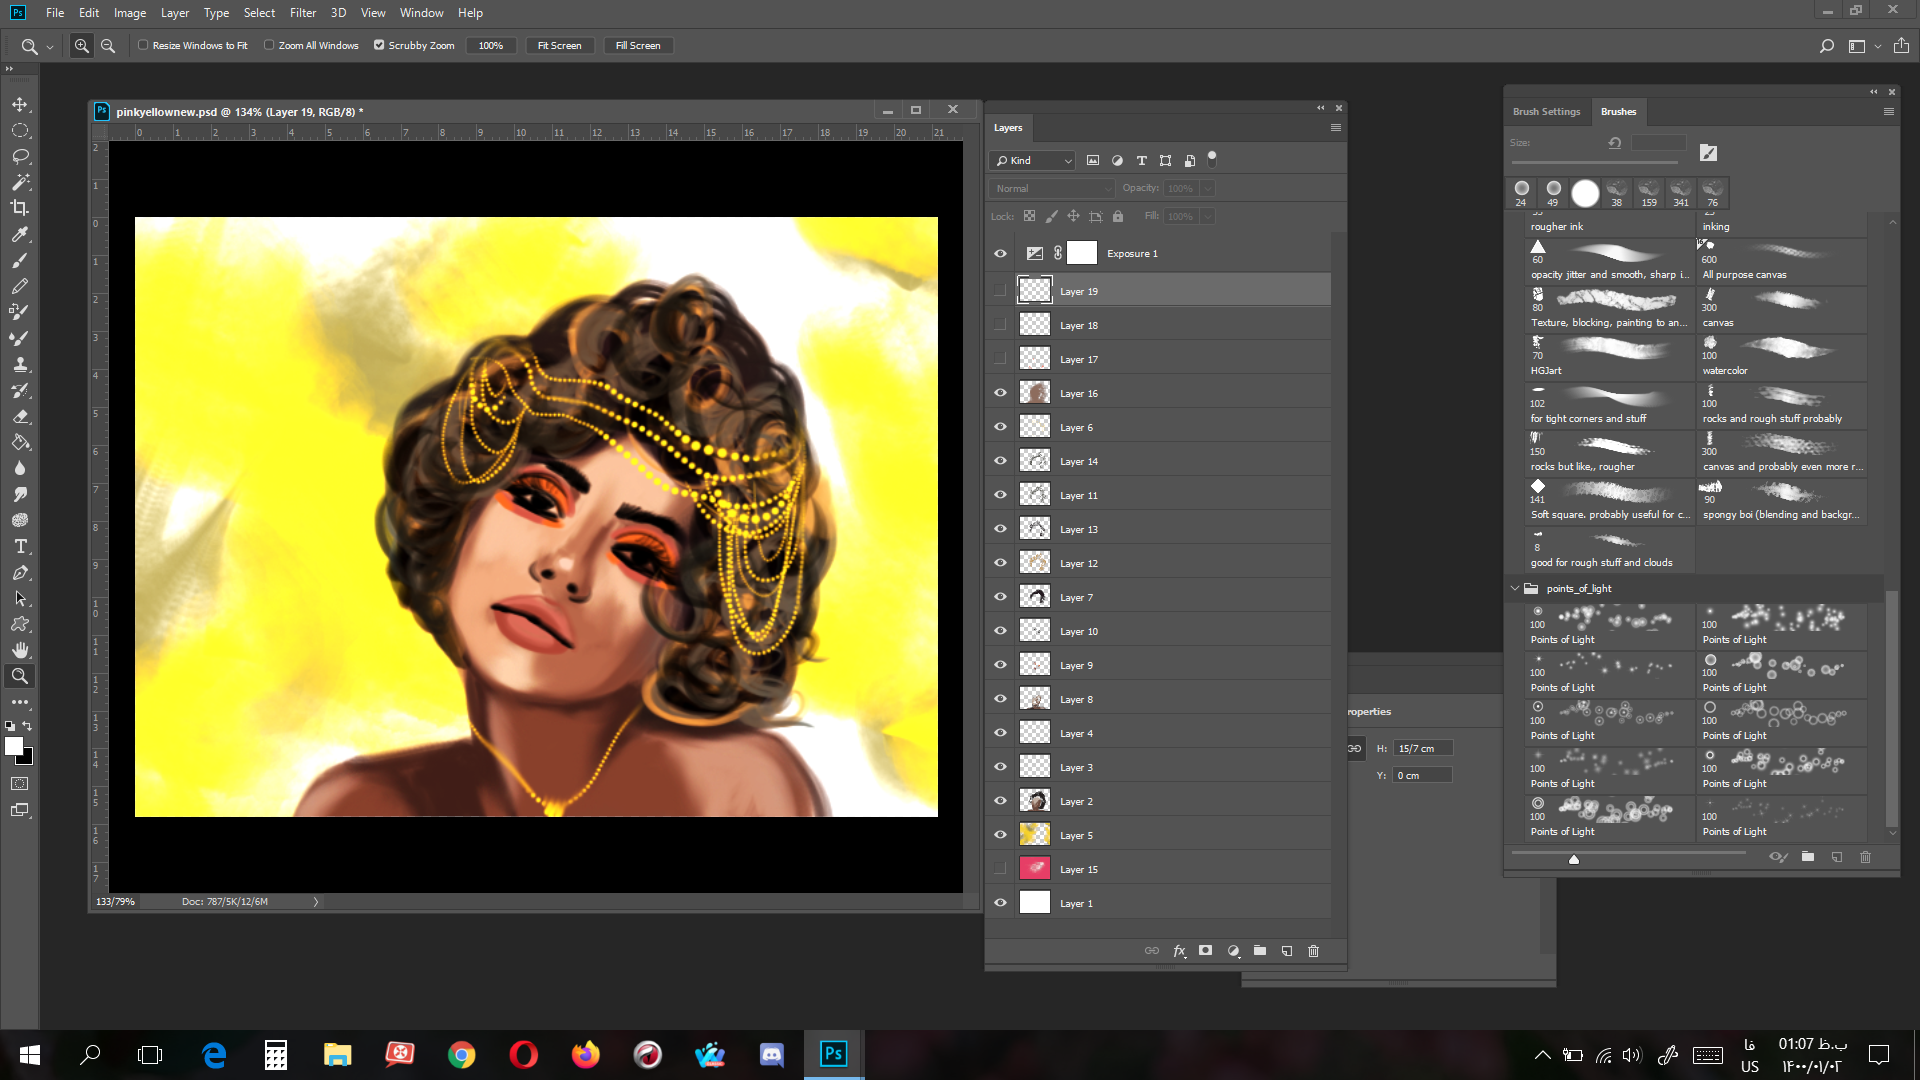Select the Eyedropper tool
This screenshot has width=1920, height=1080.
pyautogui.click(x=20, y=234)
